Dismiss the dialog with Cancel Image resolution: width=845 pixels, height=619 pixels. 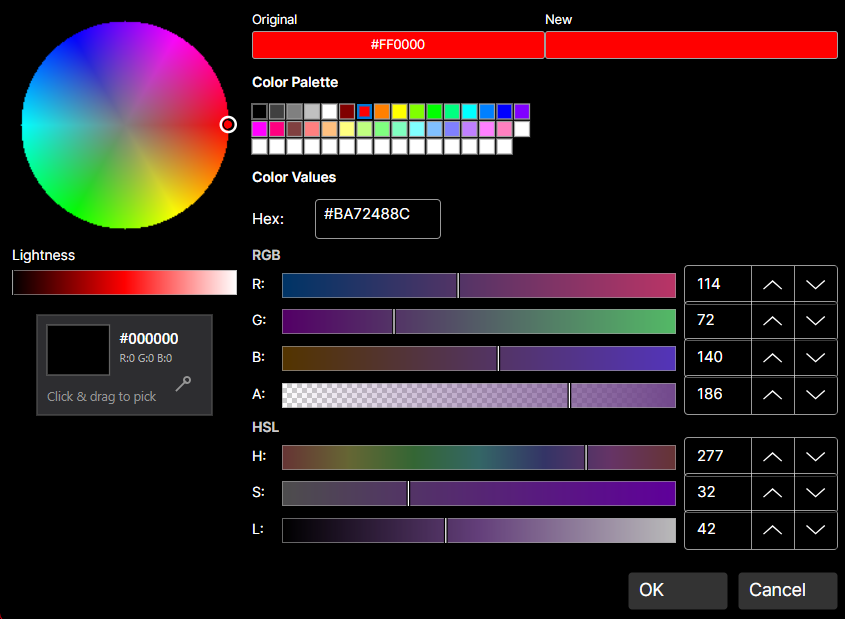click(787, 590)
